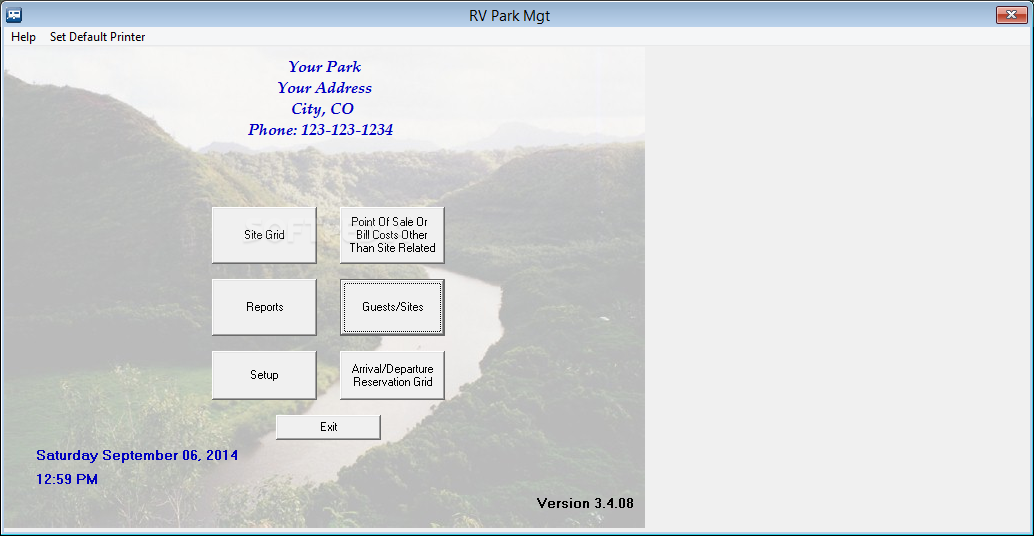Click the RV Park Mgt window title
Screen dimensions: 1034x536
tap(510, 16)
